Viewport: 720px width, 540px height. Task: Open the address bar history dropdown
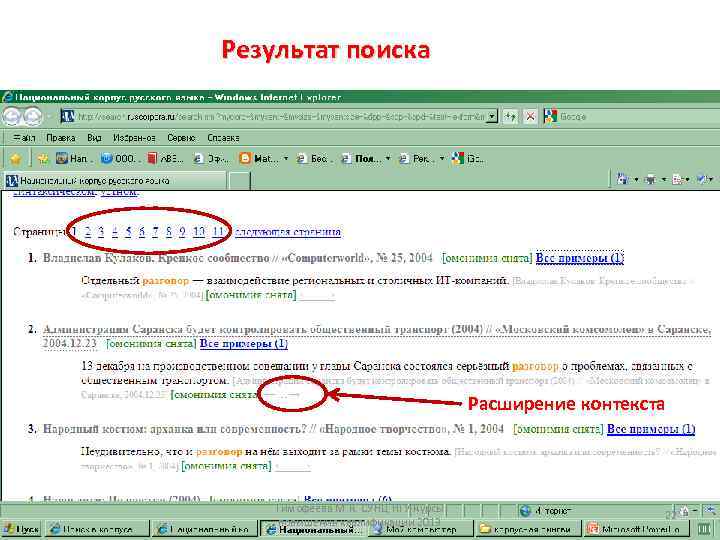point(492,117)
